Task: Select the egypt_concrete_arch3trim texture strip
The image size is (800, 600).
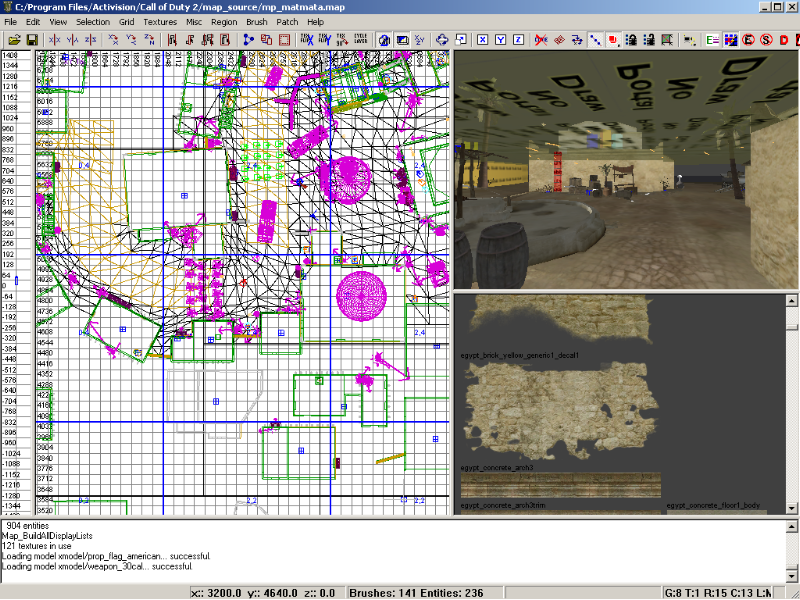Action: pos(561,485)
